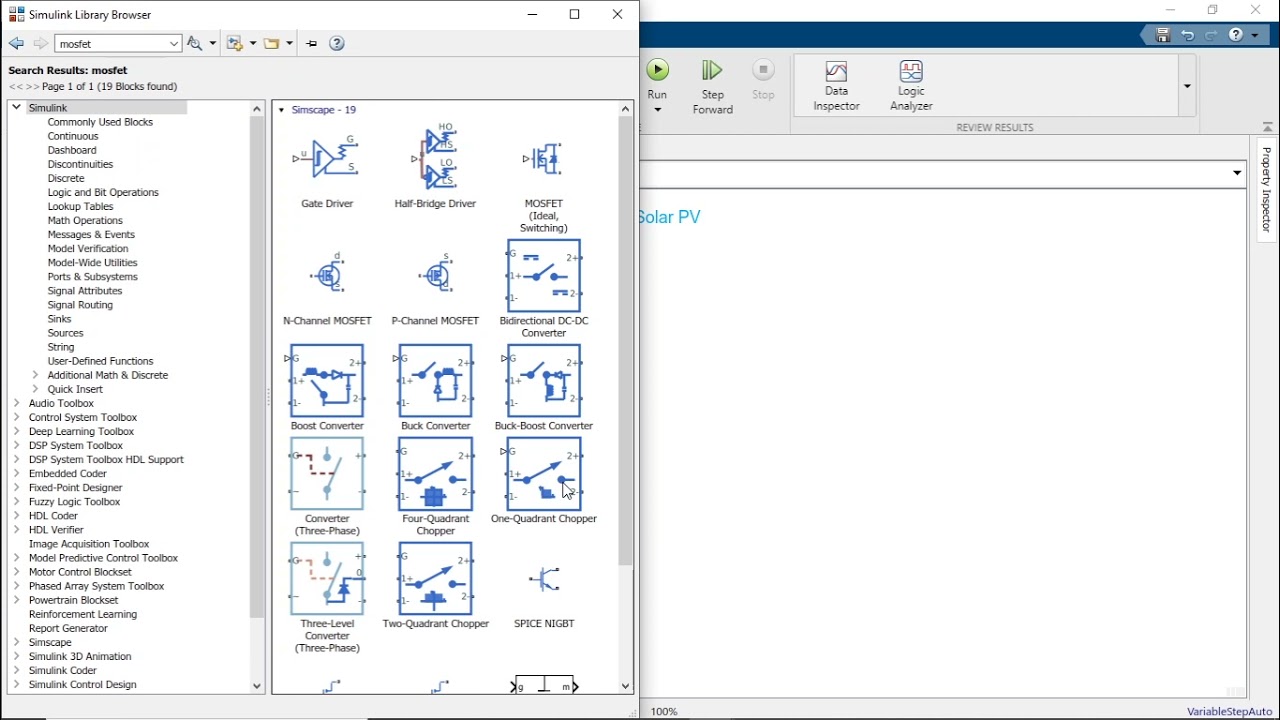Click the new model toolbar icon
Image resolution: width=1280 pixels, height=720 pixels.
click(x=235, y=43)
